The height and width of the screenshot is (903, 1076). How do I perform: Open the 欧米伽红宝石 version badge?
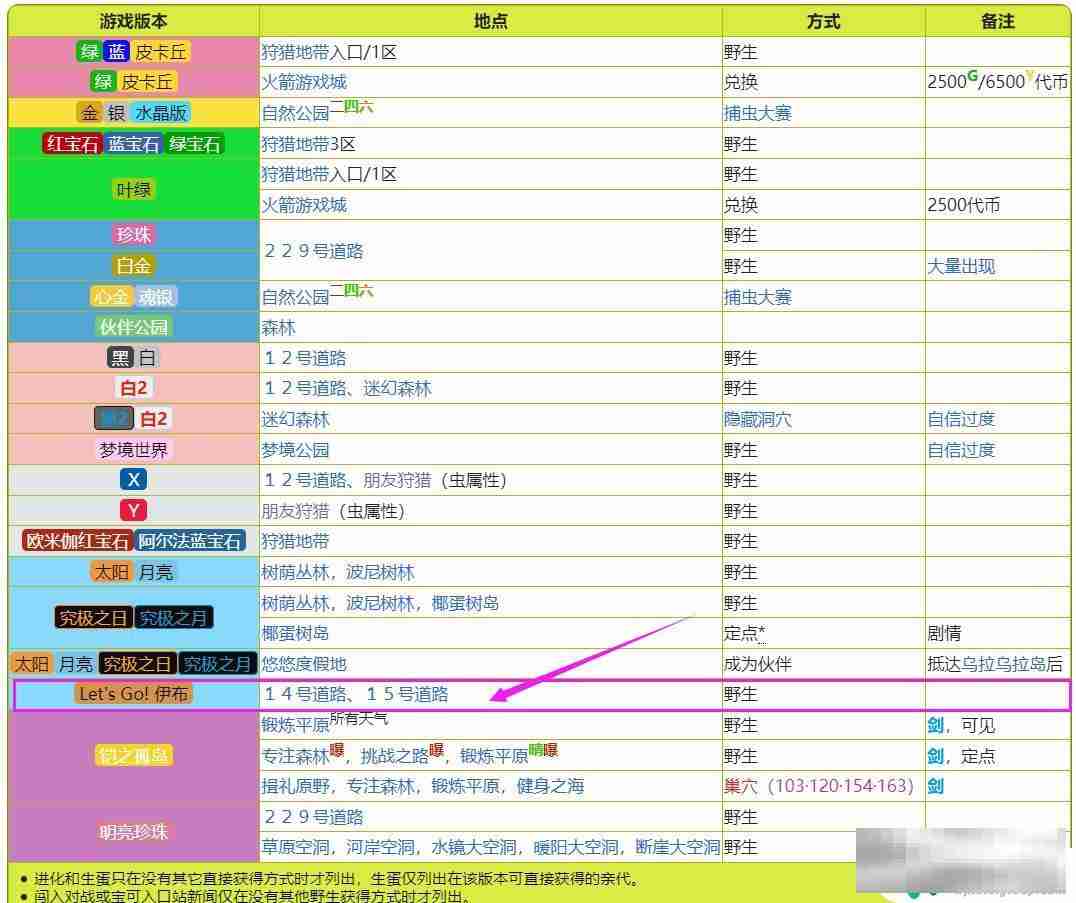click(x=77, y=541)
